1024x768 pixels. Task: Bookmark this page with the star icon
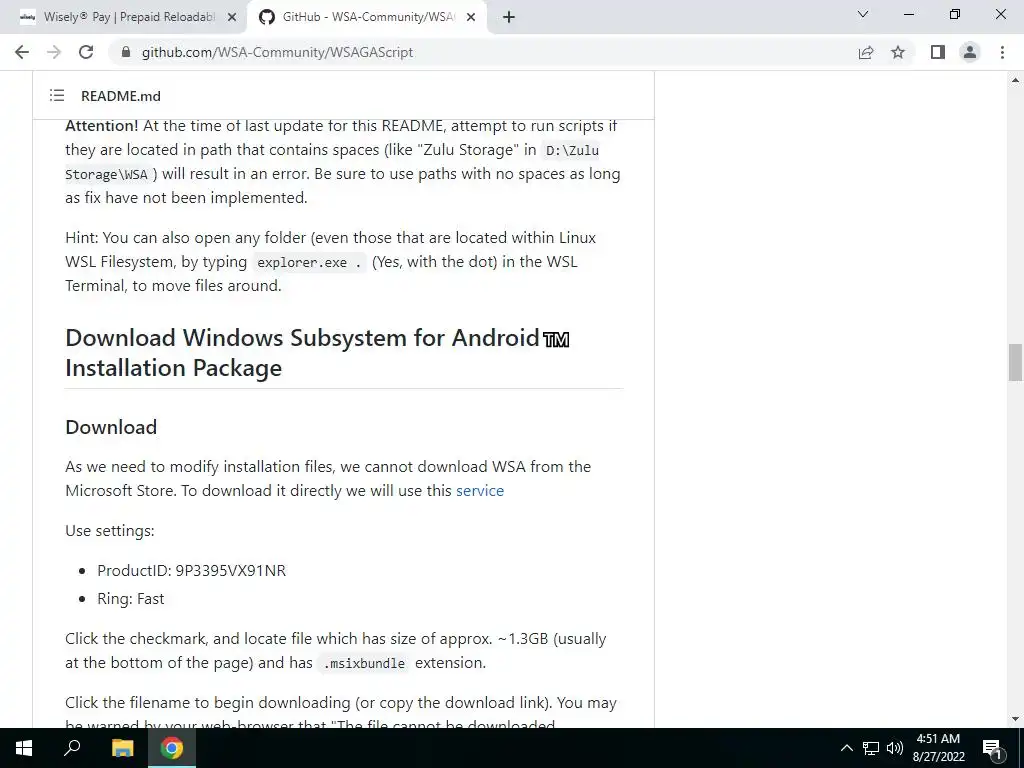898,52
